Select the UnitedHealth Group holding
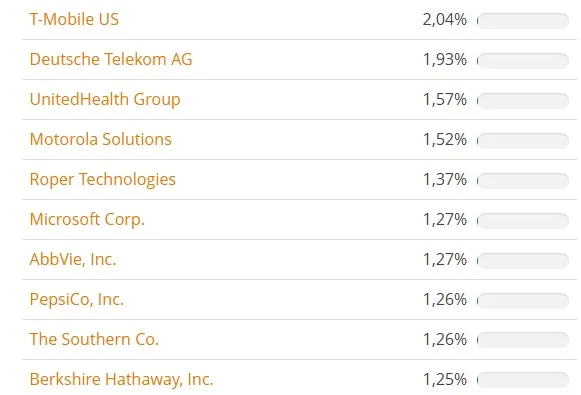 pos(105,100)
